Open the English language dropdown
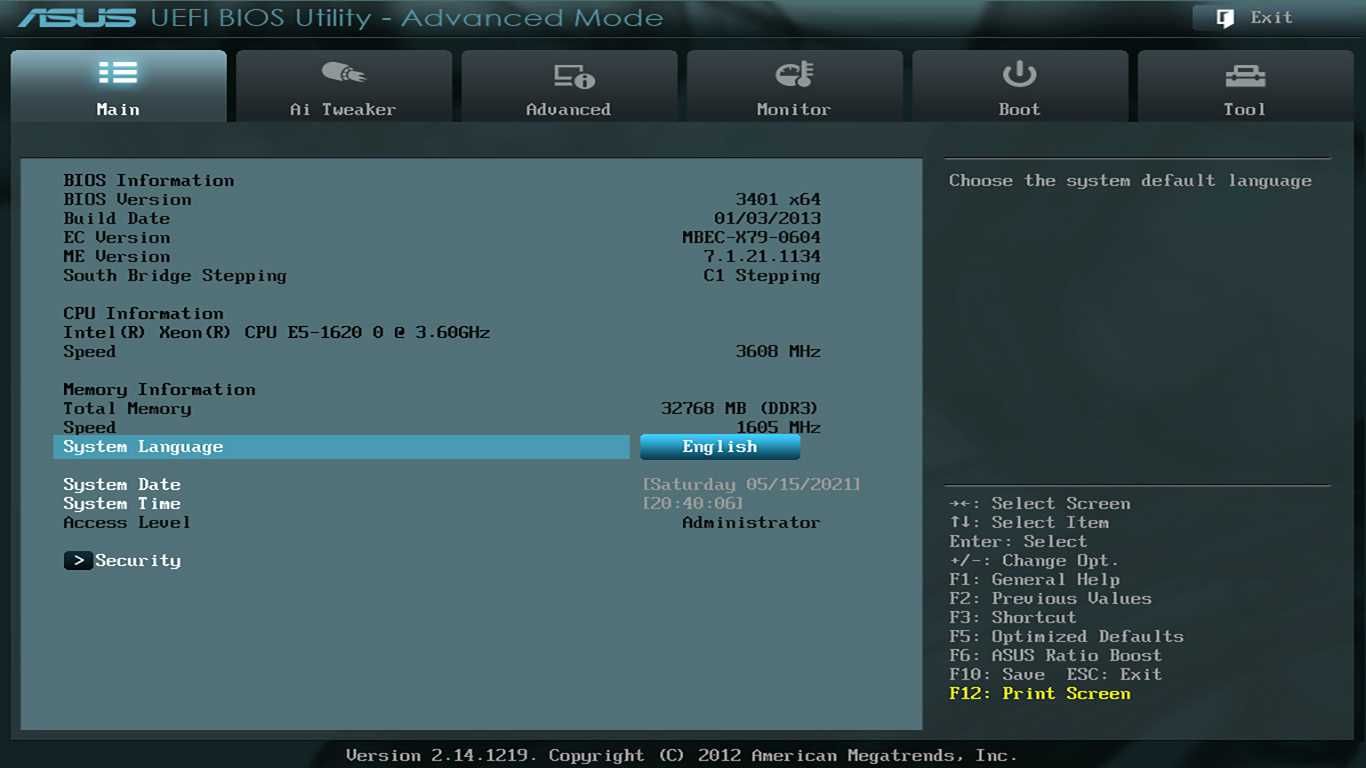 pos(720,447)
